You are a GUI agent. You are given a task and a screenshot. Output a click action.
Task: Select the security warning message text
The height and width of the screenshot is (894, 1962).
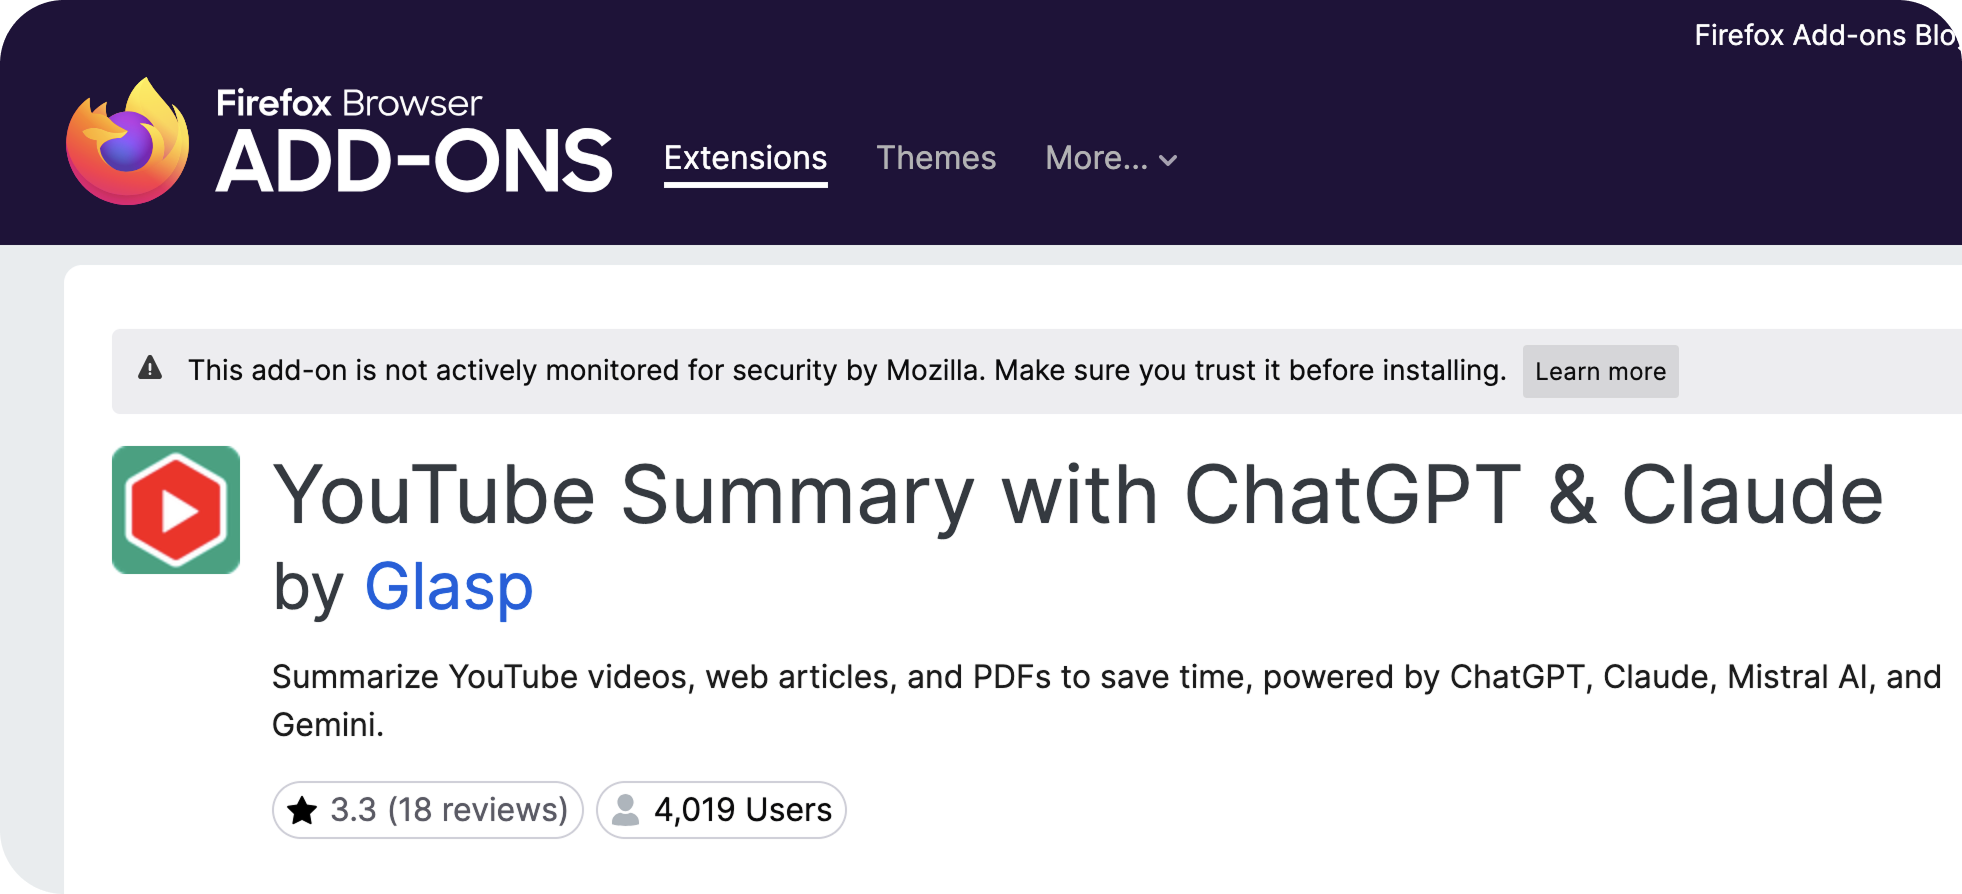847,370
